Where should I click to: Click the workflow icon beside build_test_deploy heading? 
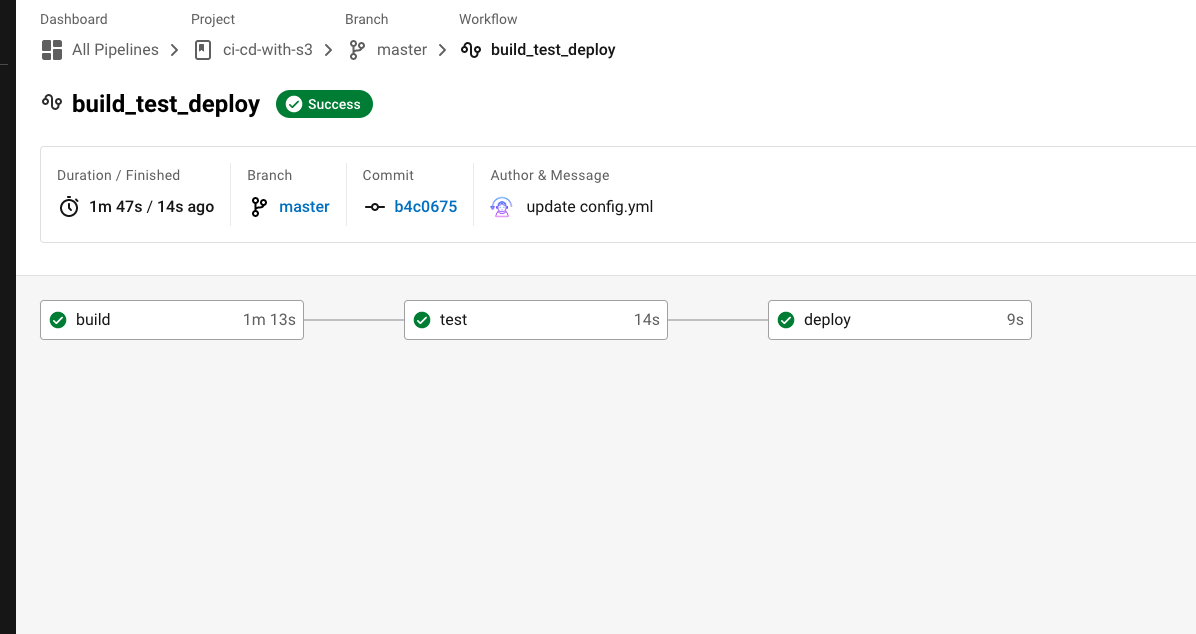pos(52,102)
